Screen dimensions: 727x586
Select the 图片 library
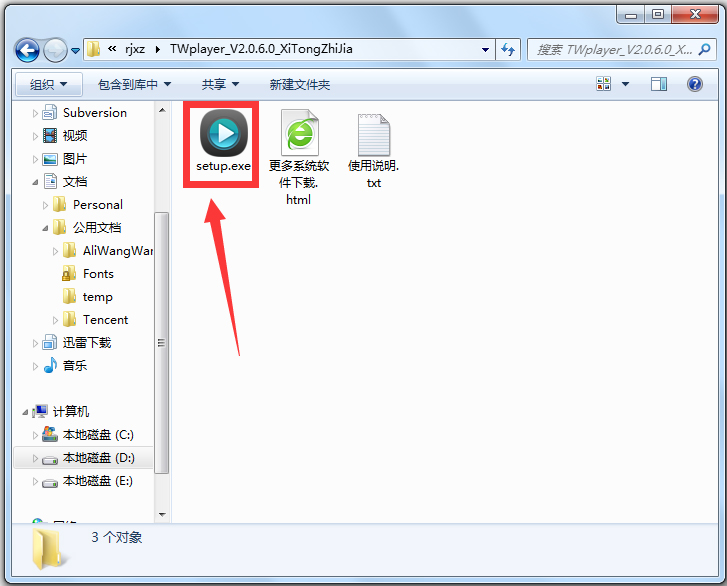[x=75, y=159]
